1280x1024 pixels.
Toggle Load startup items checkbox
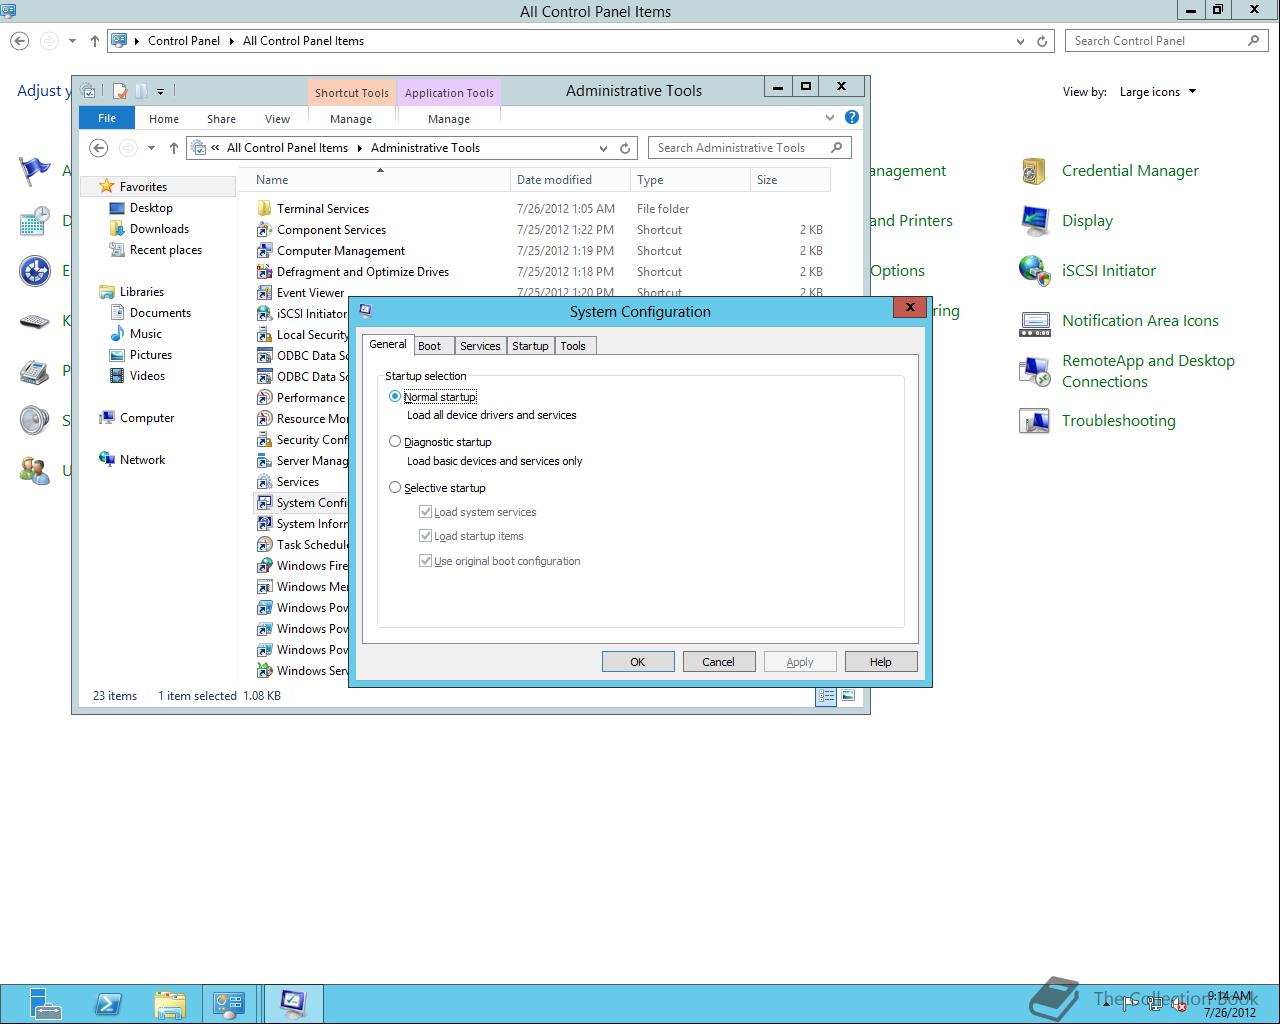coord(426,535)
